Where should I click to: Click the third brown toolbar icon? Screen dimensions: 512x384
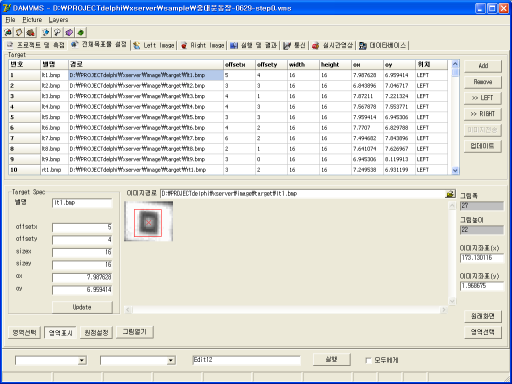[x=31, y=32]
